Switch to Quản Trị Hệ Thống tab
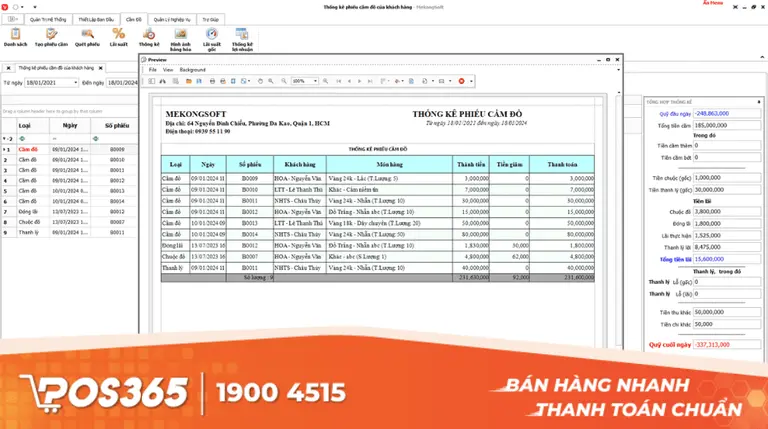Image resolution: width=768 pixels, height=429 pixels. (48, 20)
